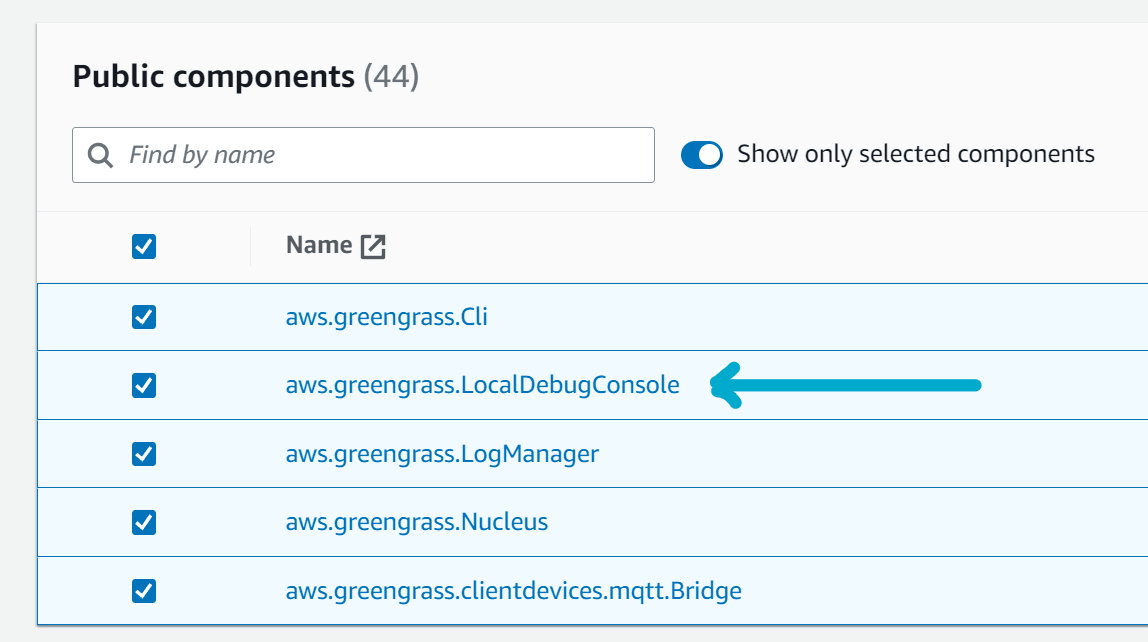Screen dimensions: 1148x642
Task: Open the aws.greengrass.Nucleus link
Action: coord(416,522)
